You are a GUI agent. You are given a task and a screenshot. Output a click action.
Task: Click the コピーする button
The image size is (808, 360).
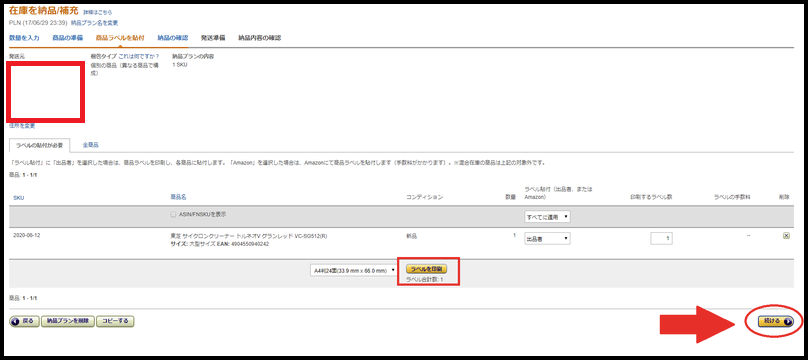click(115, 321)
